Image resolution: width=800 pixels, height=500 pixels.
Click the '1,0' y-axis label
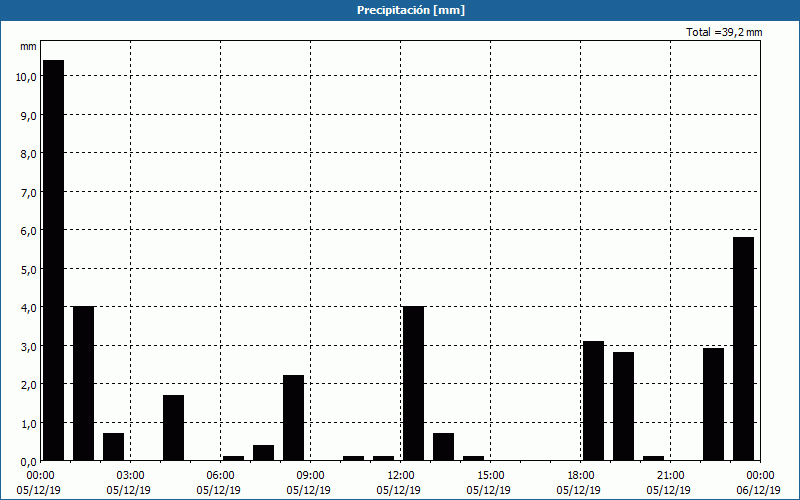[x=29, y=423]
